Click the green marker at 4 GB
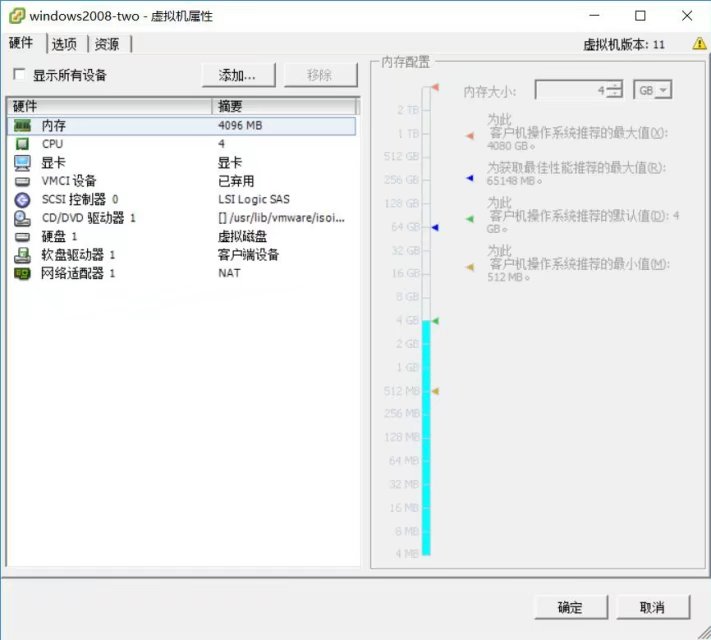Viewport: 711px width, 640px height. coord(435,321)
